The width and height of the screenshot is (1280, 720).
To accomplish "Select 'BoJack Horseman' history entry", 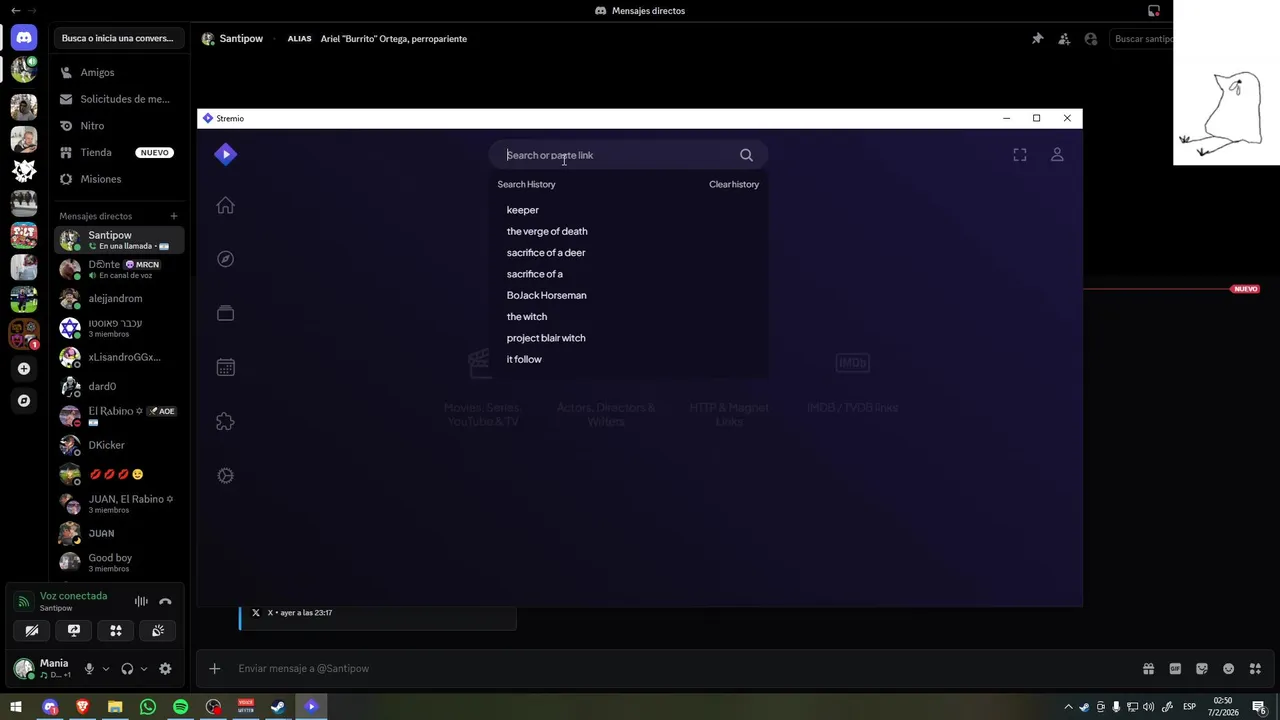I will click(x=547, y=295).
